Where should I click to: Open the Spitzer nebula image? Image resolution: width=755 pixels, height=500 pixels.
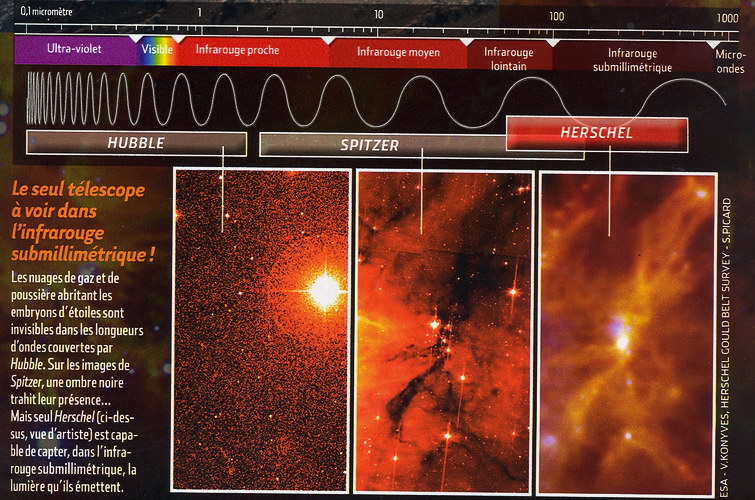click(x=443, y=332)
